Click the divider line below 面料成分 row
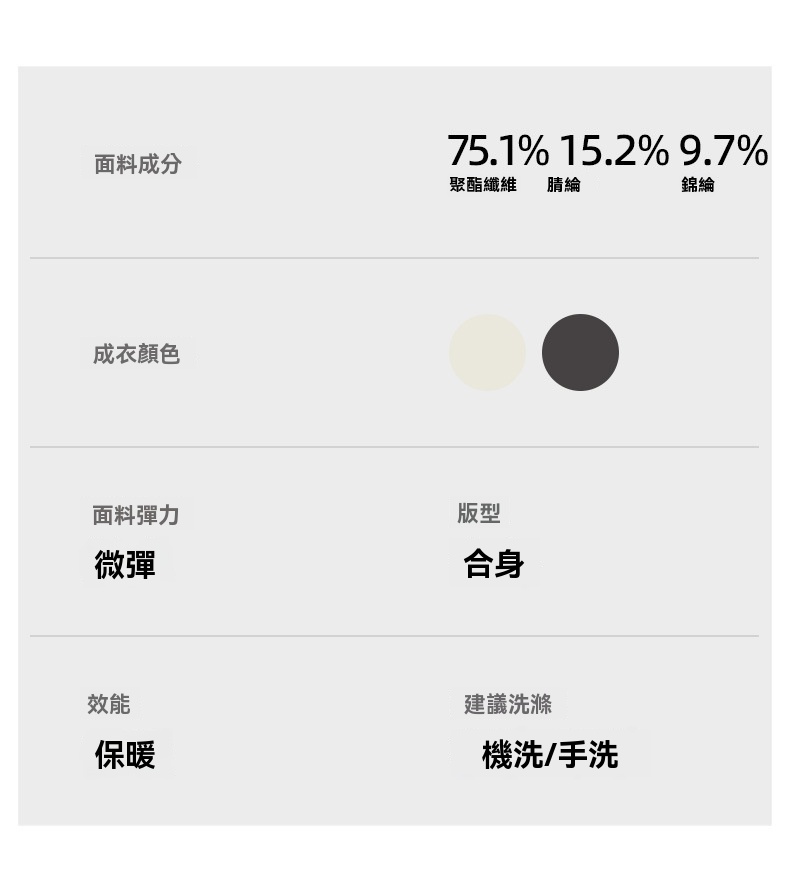The height and width of the screenshot is (891, 790). click(394, 258)
